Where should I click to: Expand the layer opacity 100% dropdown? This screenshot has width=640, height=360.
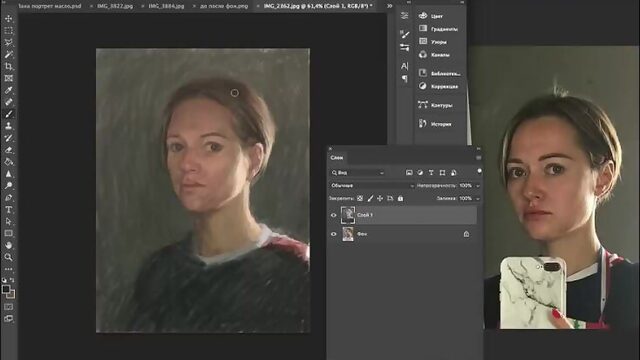(478, 186)
